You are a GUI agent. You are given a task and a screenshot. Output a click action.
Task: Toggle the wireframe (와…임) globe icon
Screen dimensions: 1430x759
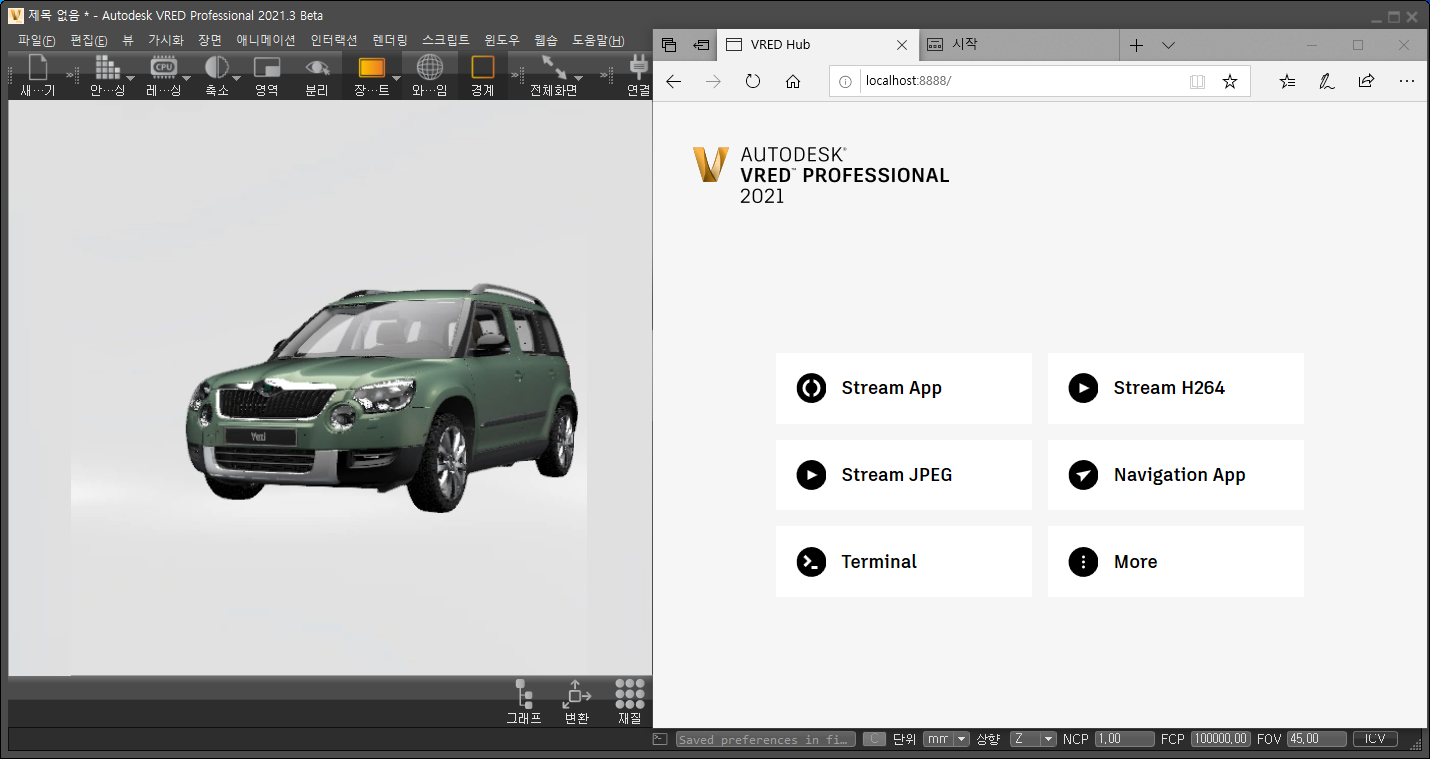pos(430,68)
